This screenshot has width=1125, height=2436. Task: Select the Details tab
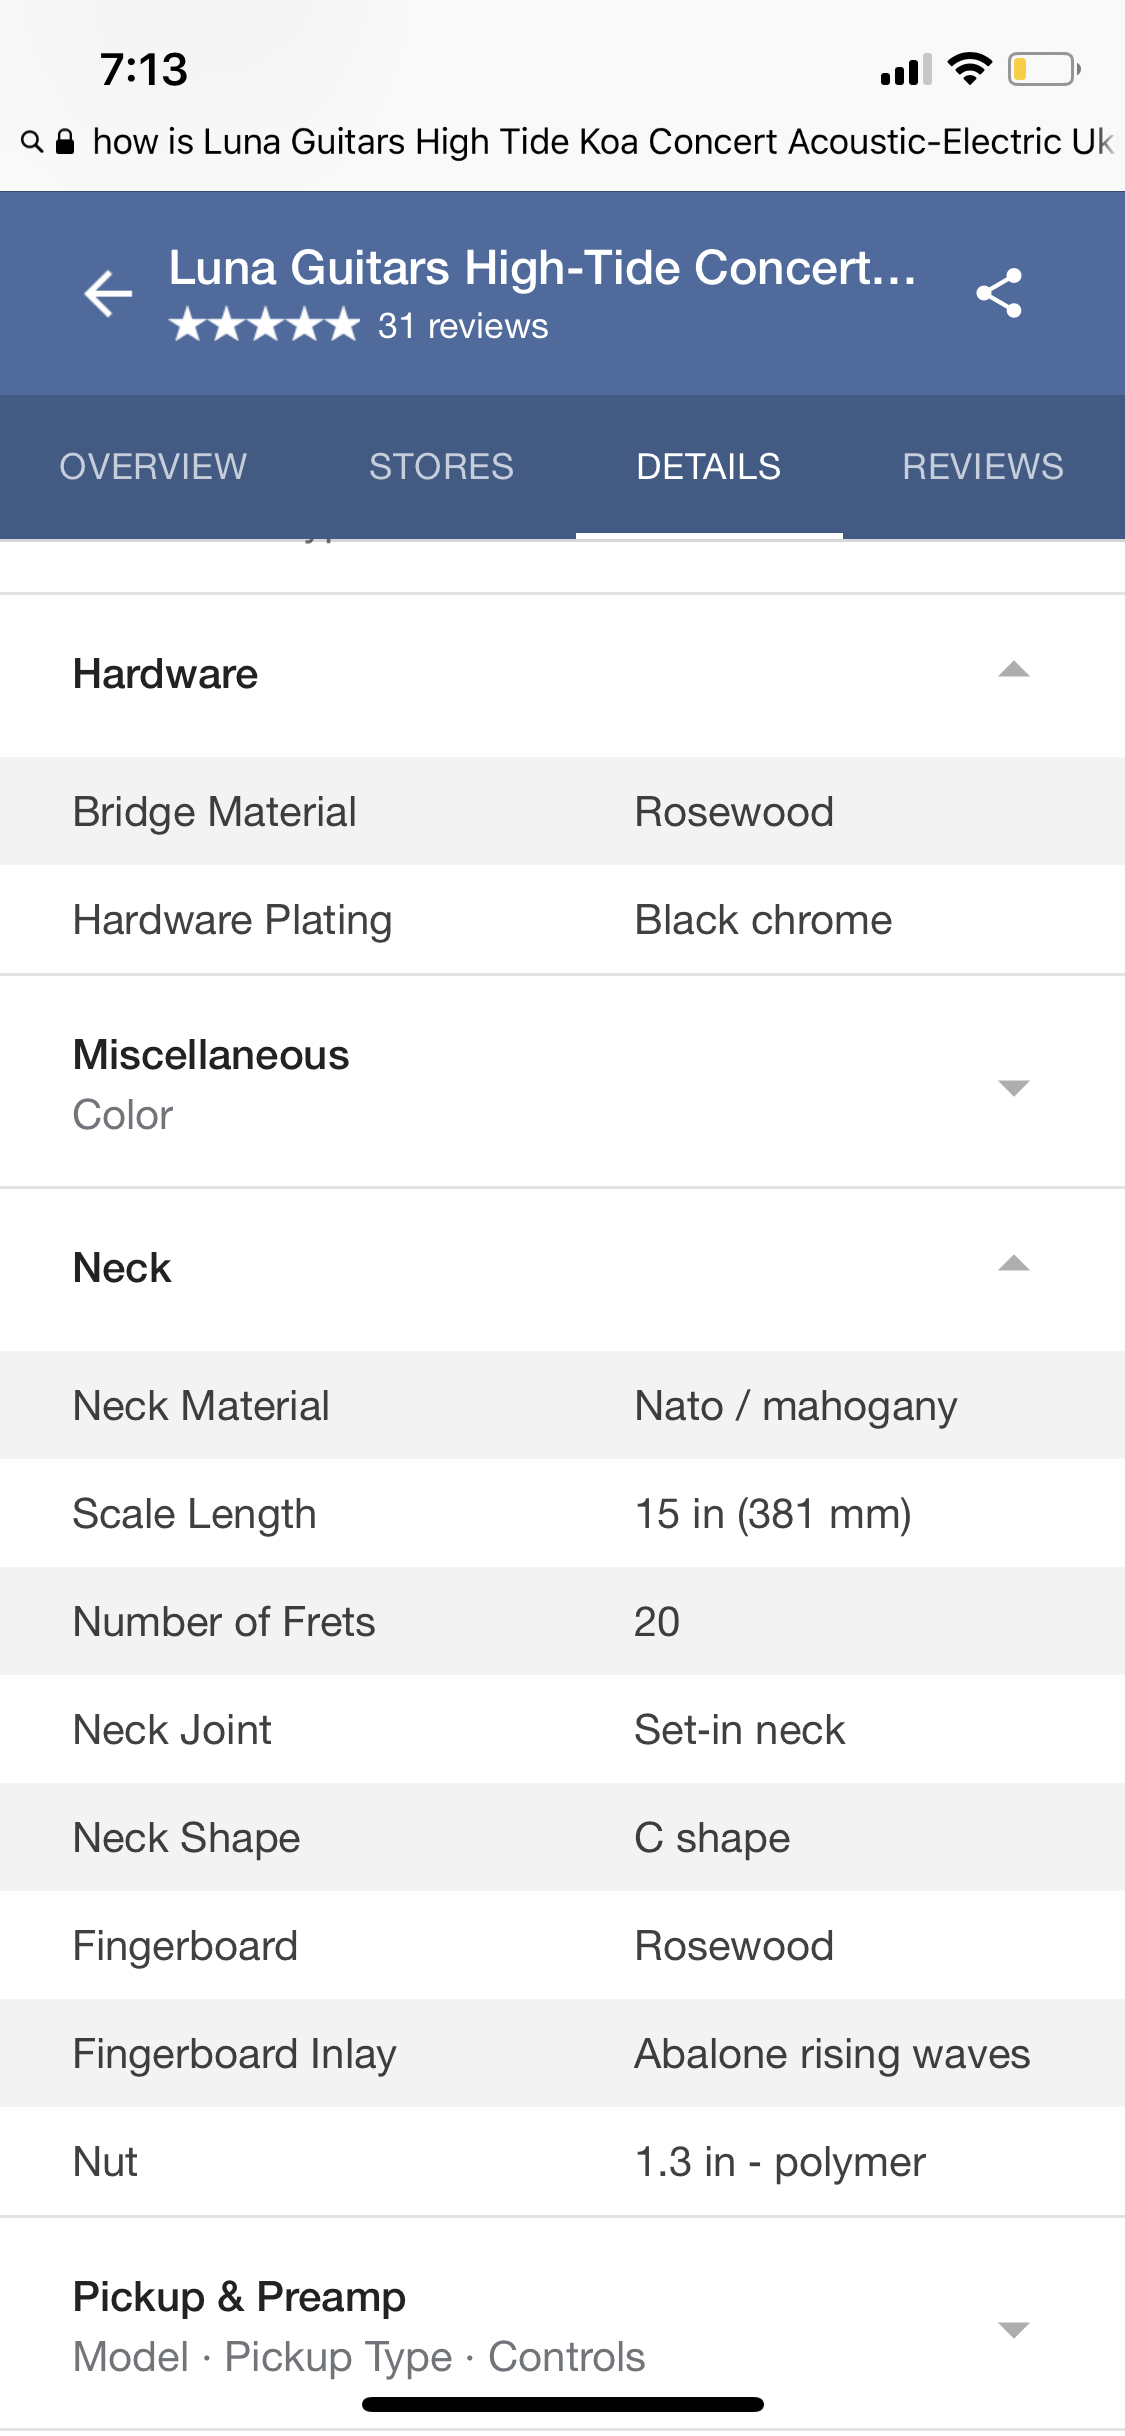(708, 466)
